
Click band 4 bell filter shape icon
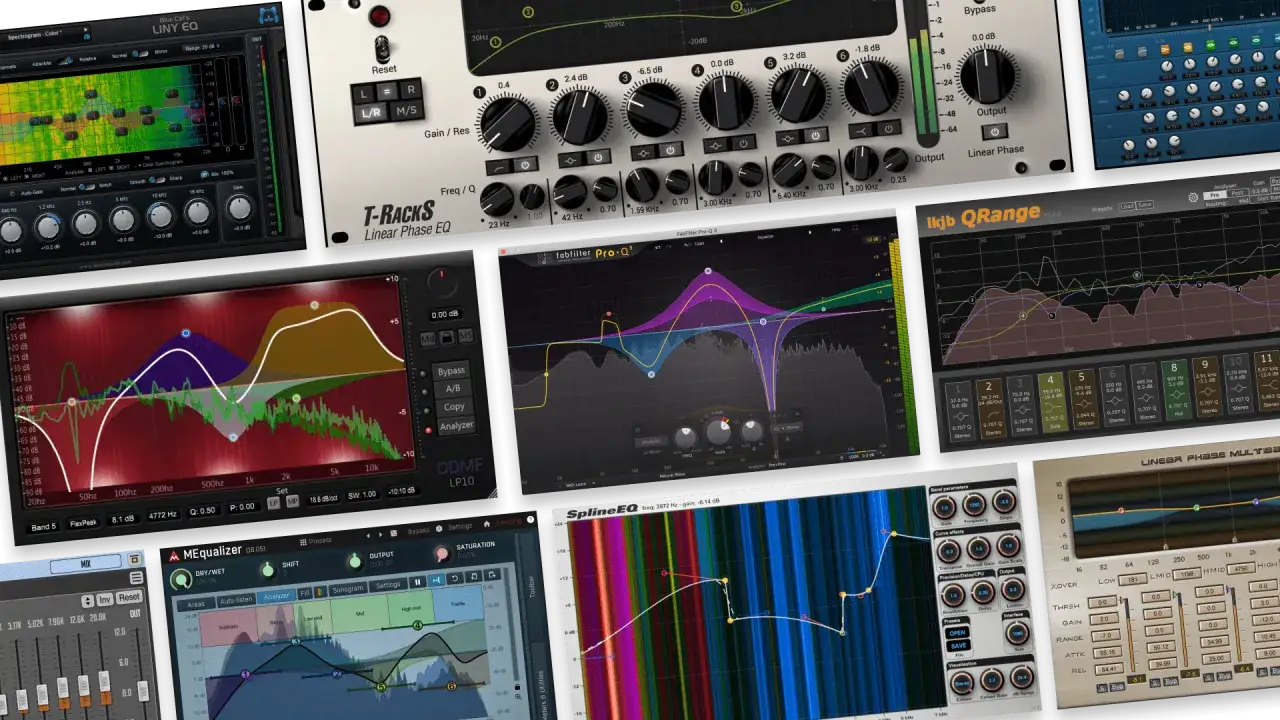click(x=716, y=145)
